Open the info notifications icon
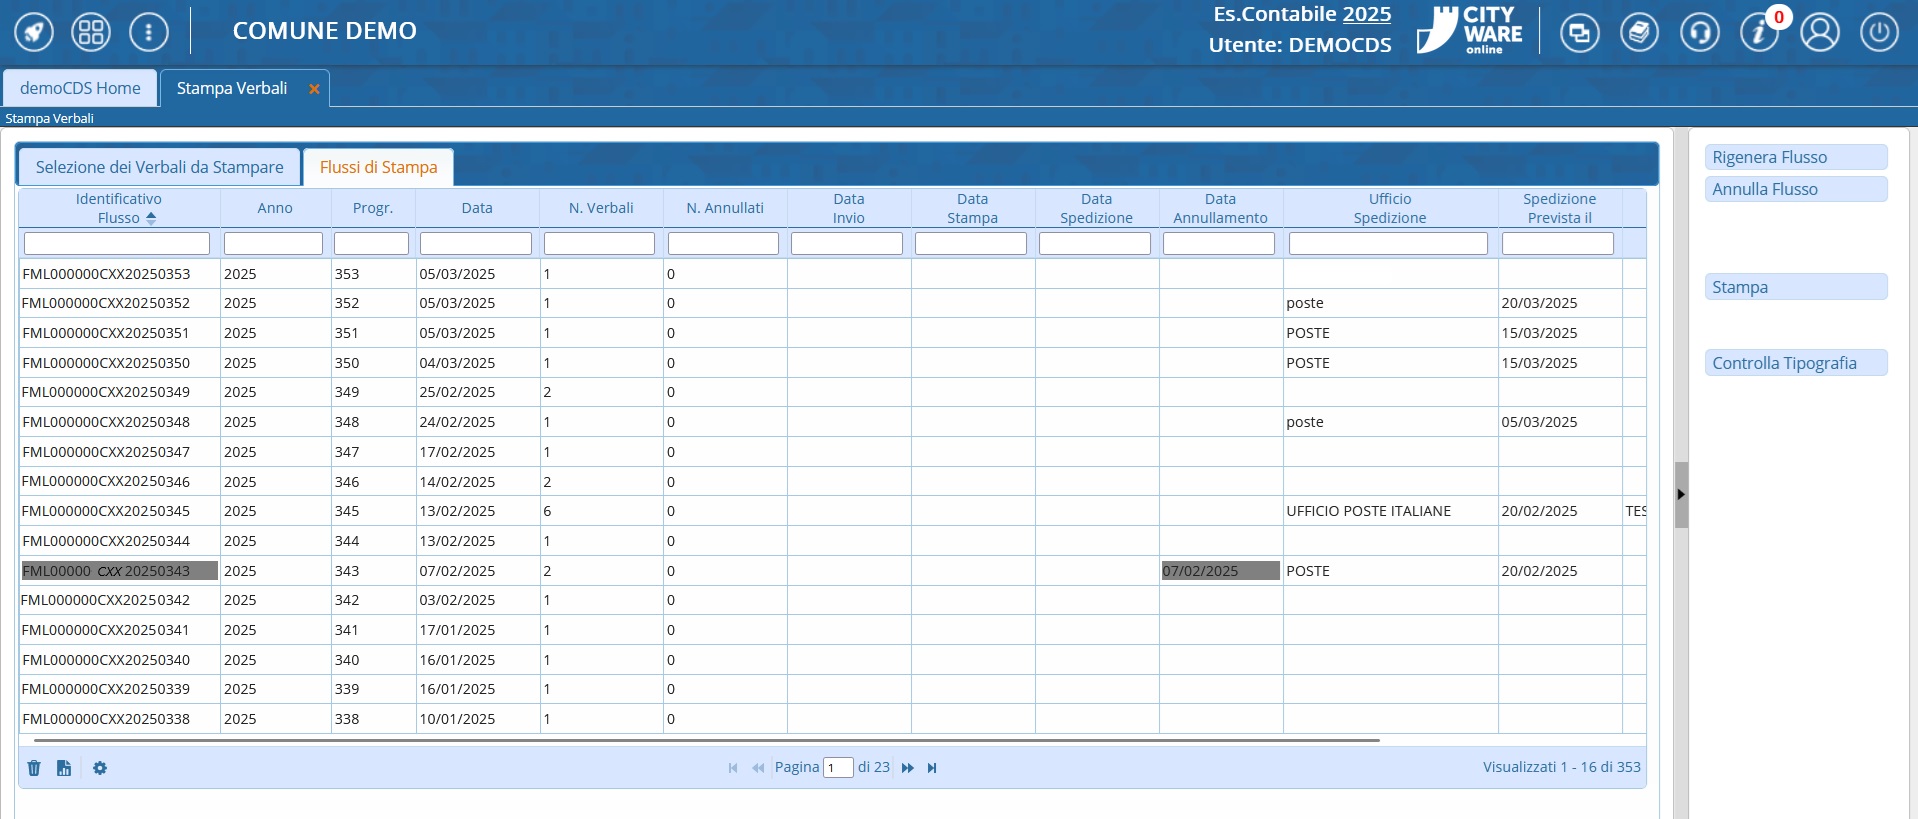1918x819 pixels. [x=1758, y=32]
